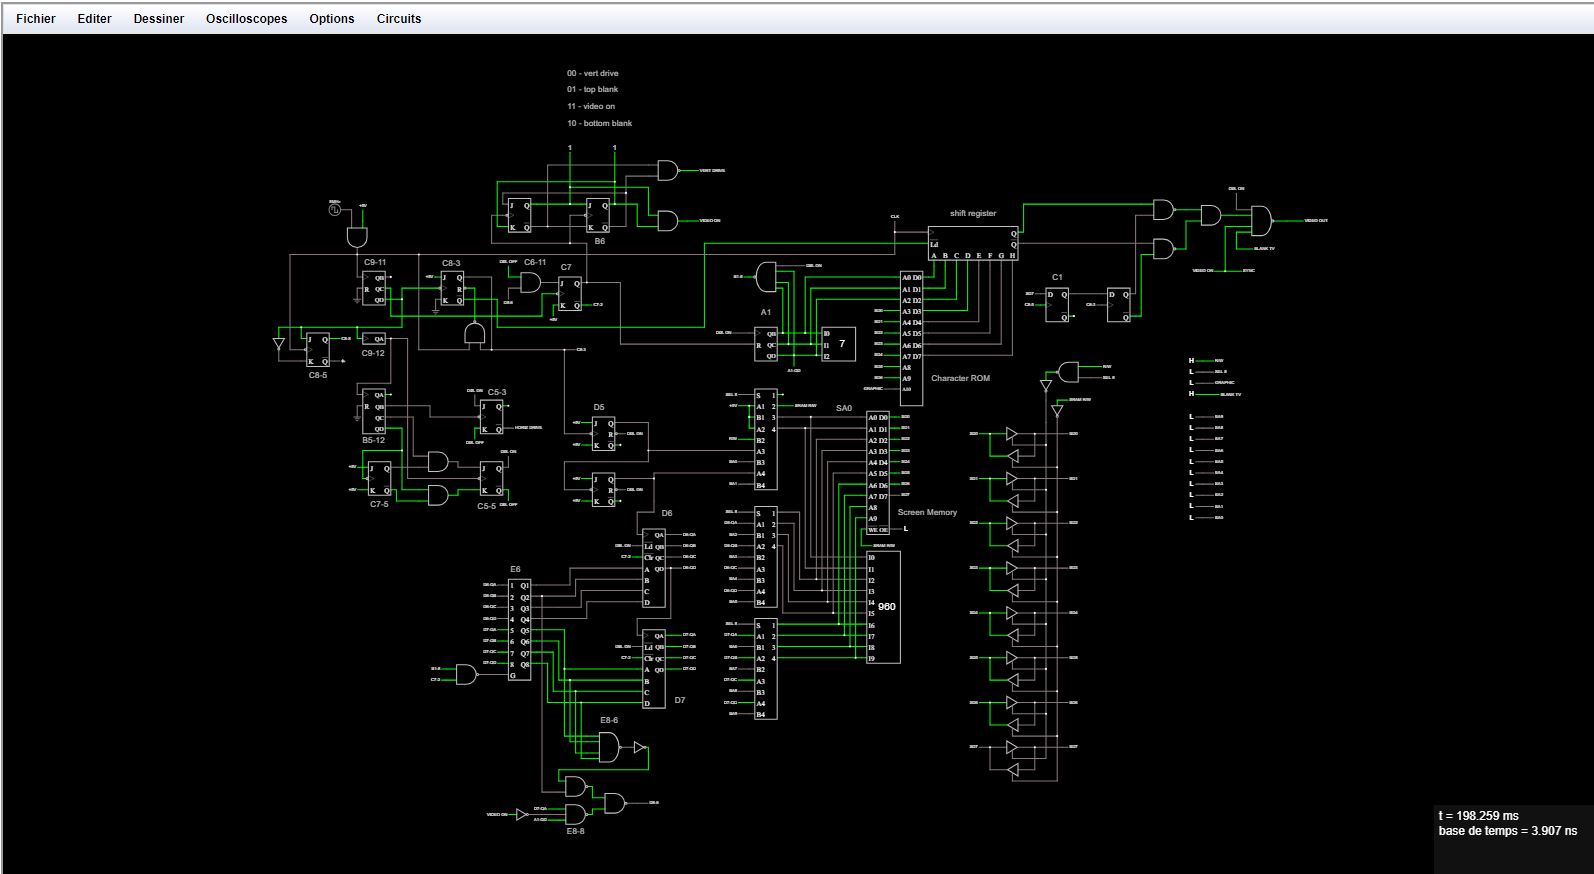This screenshot has height=874, width=1594.
Task: Select the C9-11 counter chip
Action: [374, 288]
